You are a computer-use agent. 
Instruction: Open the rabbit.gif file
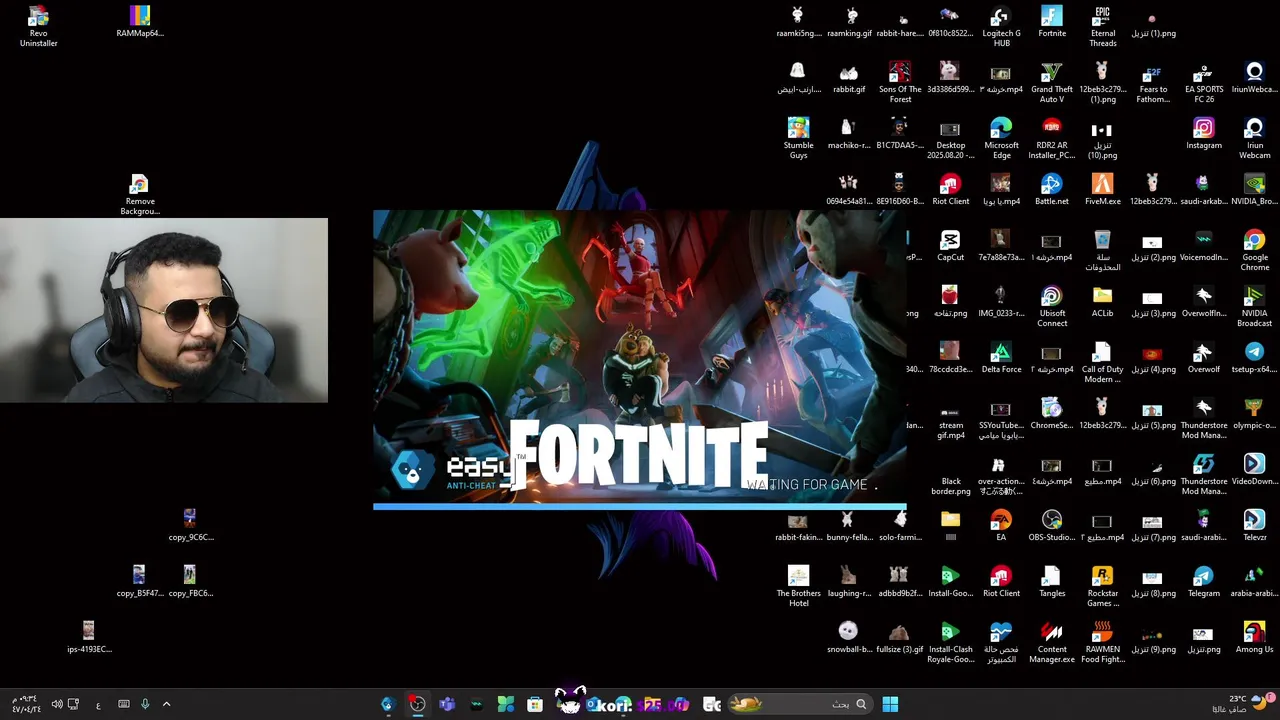[x=849, y=78]
